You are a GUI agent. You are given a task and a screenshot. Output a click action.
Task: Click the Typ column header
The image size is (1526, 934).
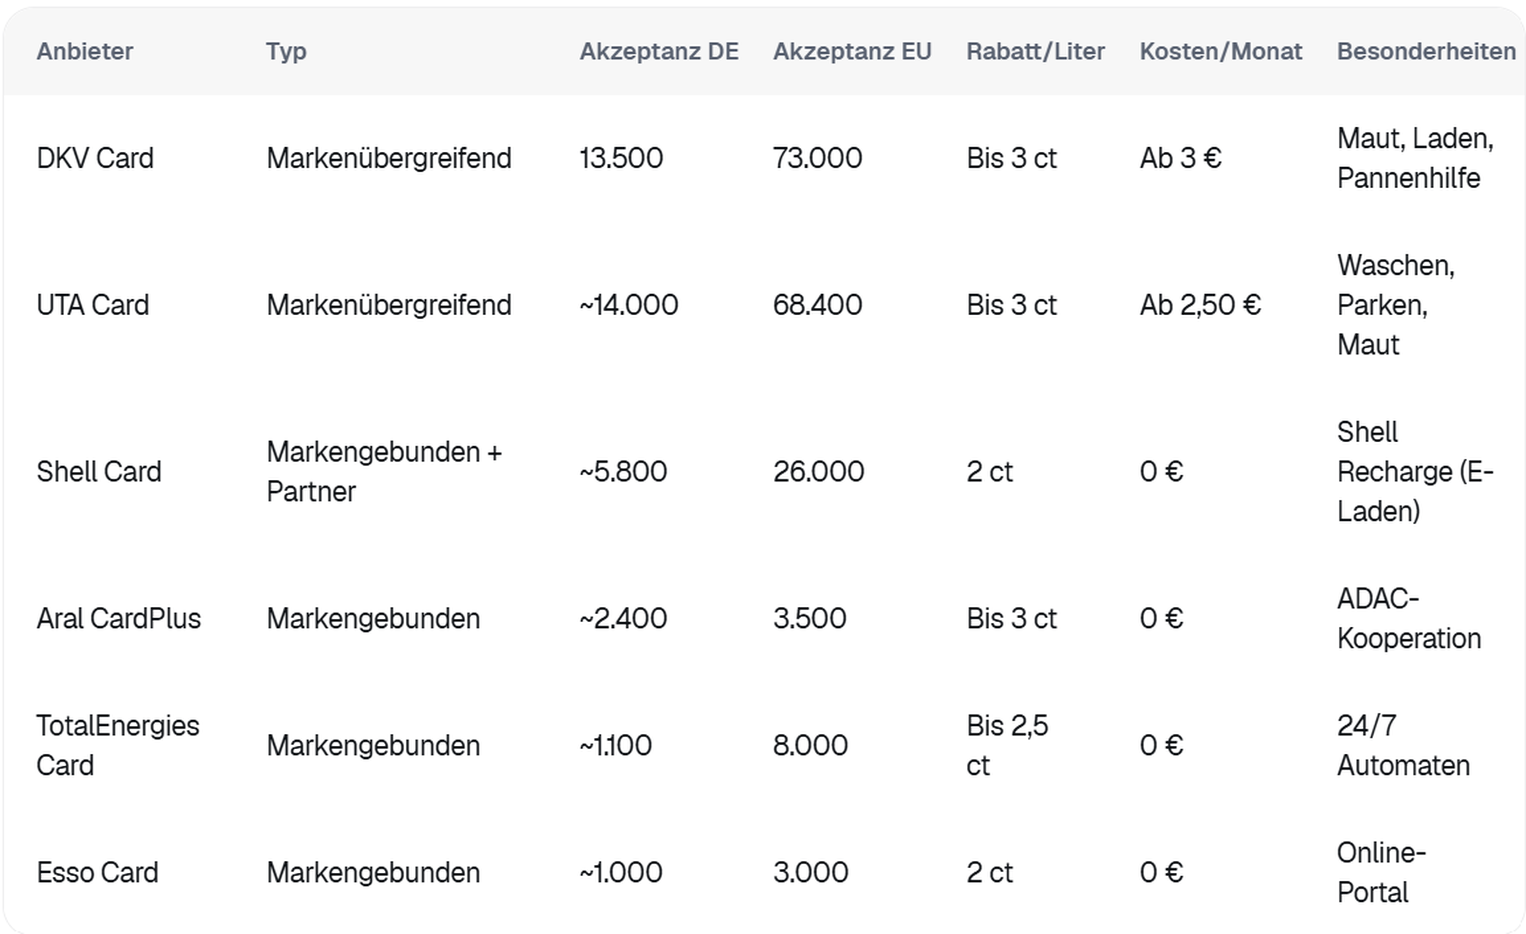286,52
